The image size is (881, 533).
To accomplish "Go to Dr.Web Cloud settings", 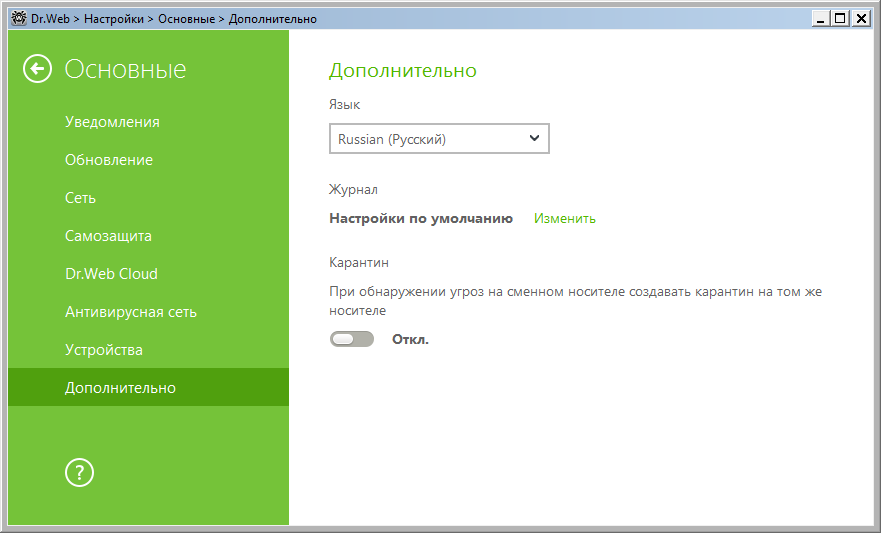I will click(111, 274).
